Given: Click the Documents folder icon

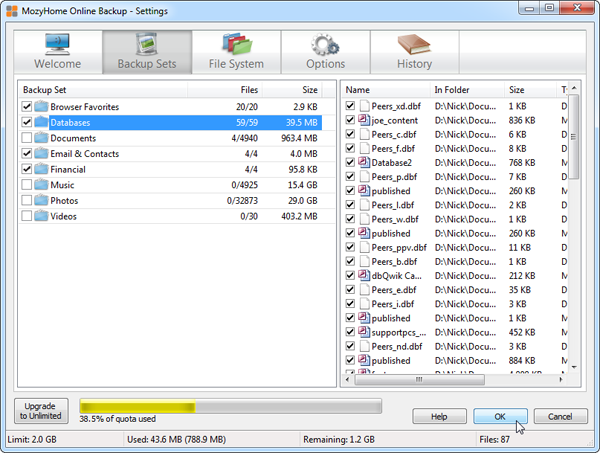Looking at the screenshot, I should coord(41,138).
